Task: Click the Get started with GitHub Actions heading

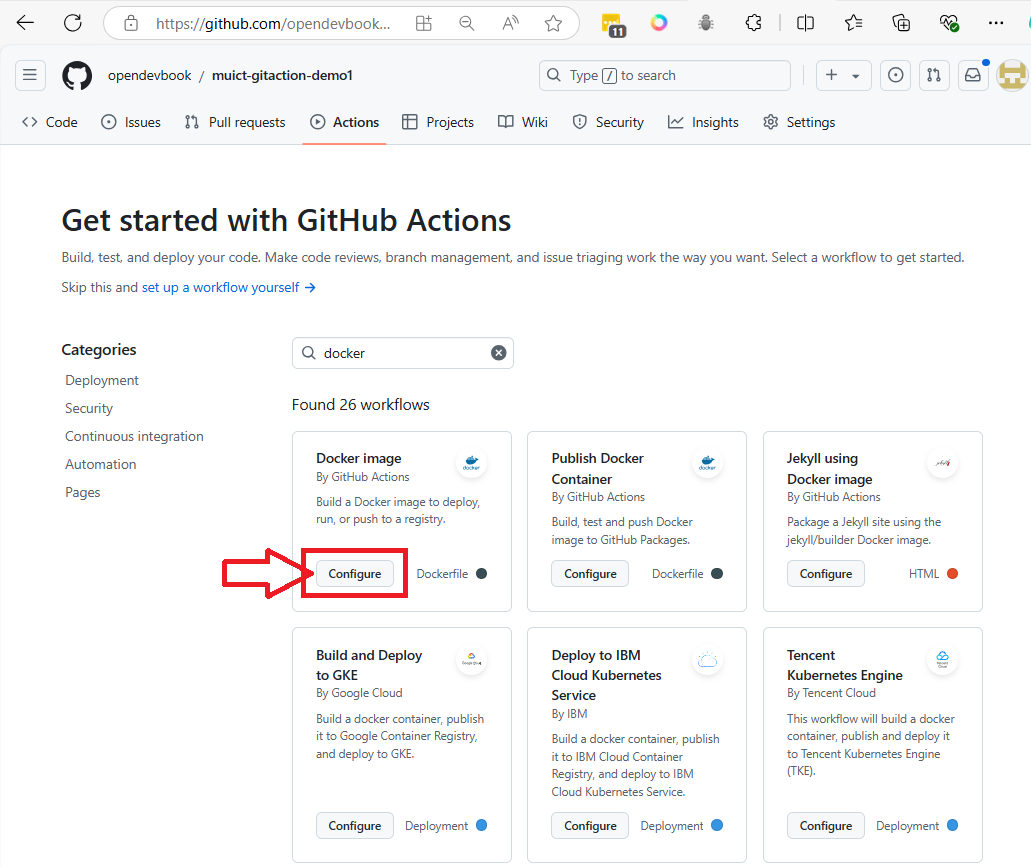Action: pos(286,220)
